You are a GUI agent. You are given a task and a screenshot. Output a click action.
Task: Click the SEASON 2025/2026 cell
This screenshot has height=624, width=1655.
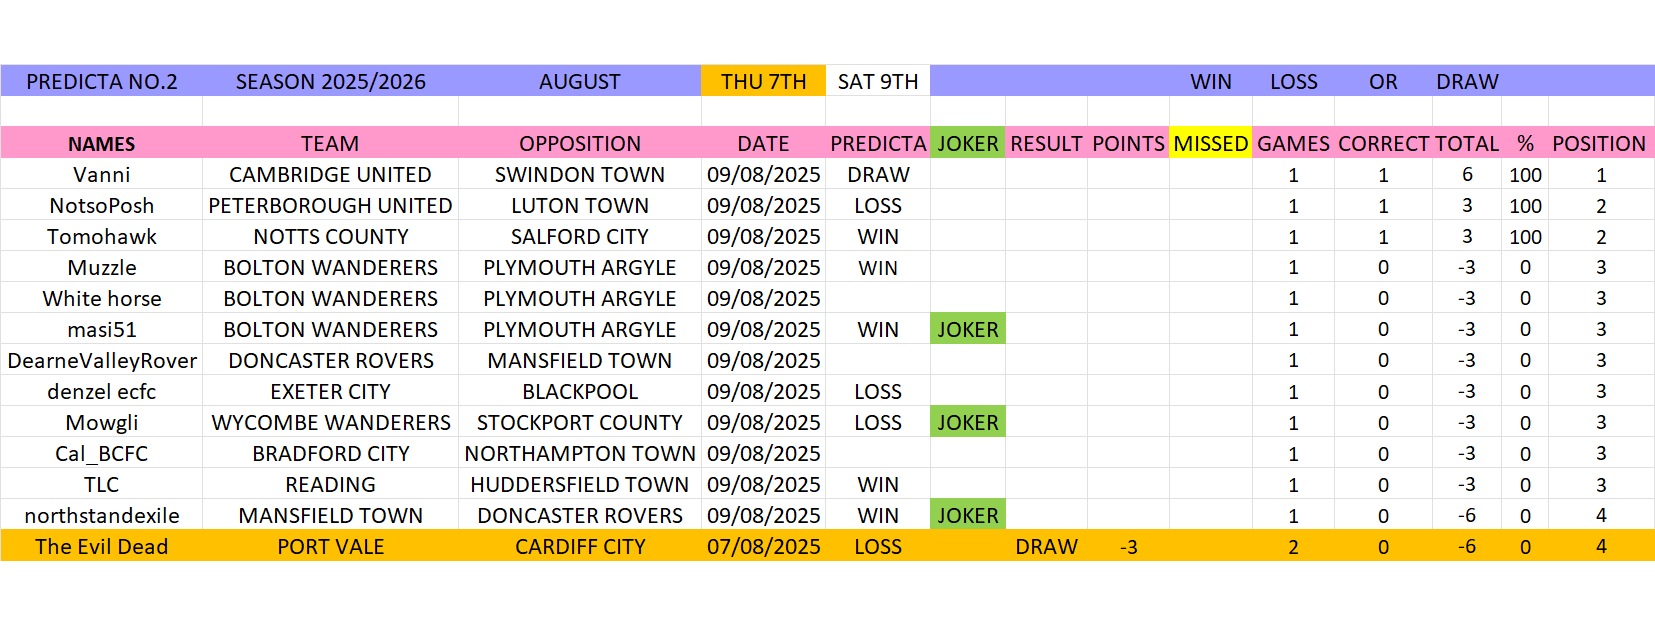(330, 81)
